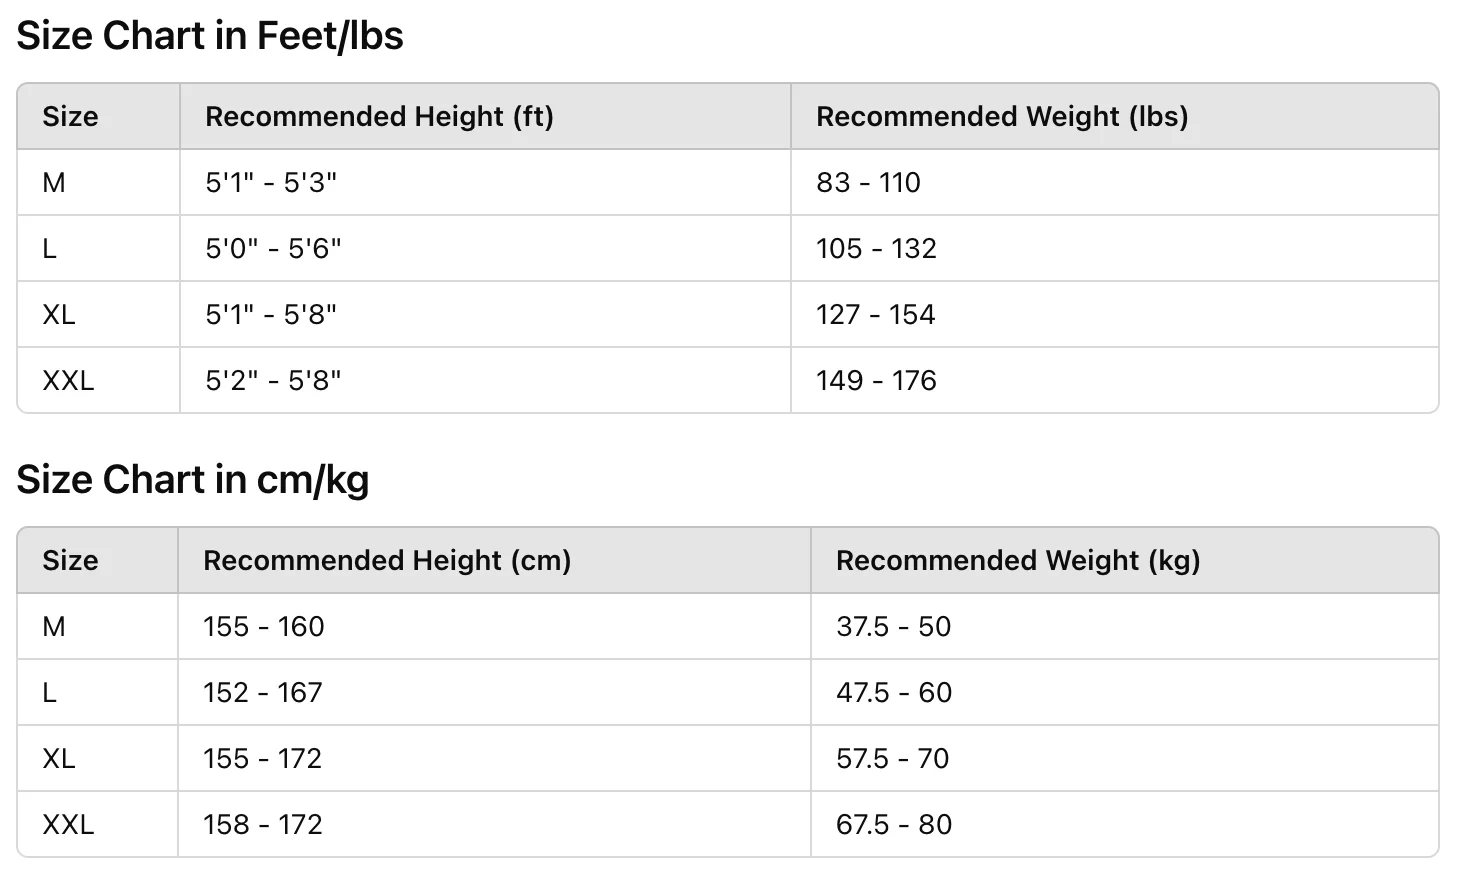This screenshot has width=1478, height=880.
Task: Select the 57.5 - 70 weight cell
Action: (892, 759)
